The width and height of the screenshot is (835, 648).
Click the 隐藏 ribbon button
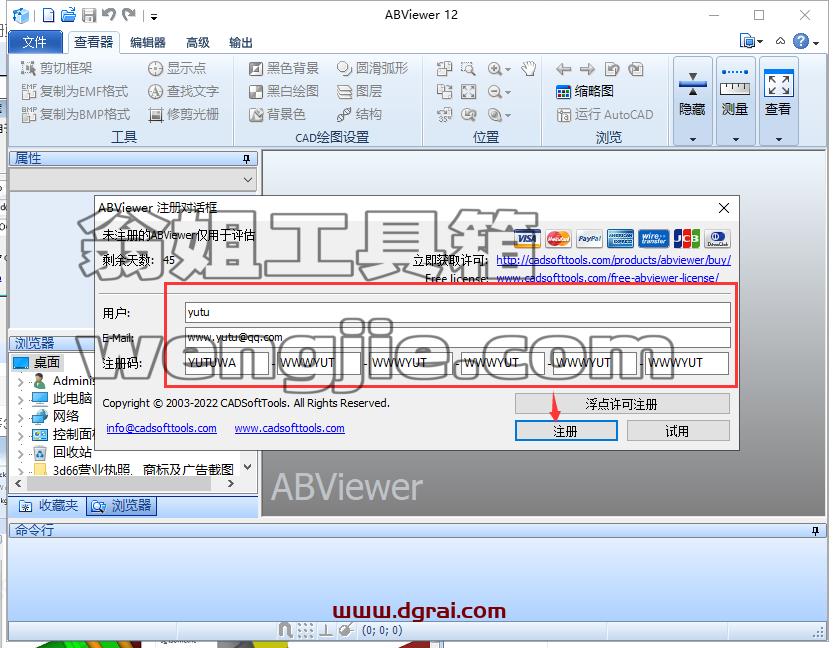pyautogui.click(x=692, y=94)
